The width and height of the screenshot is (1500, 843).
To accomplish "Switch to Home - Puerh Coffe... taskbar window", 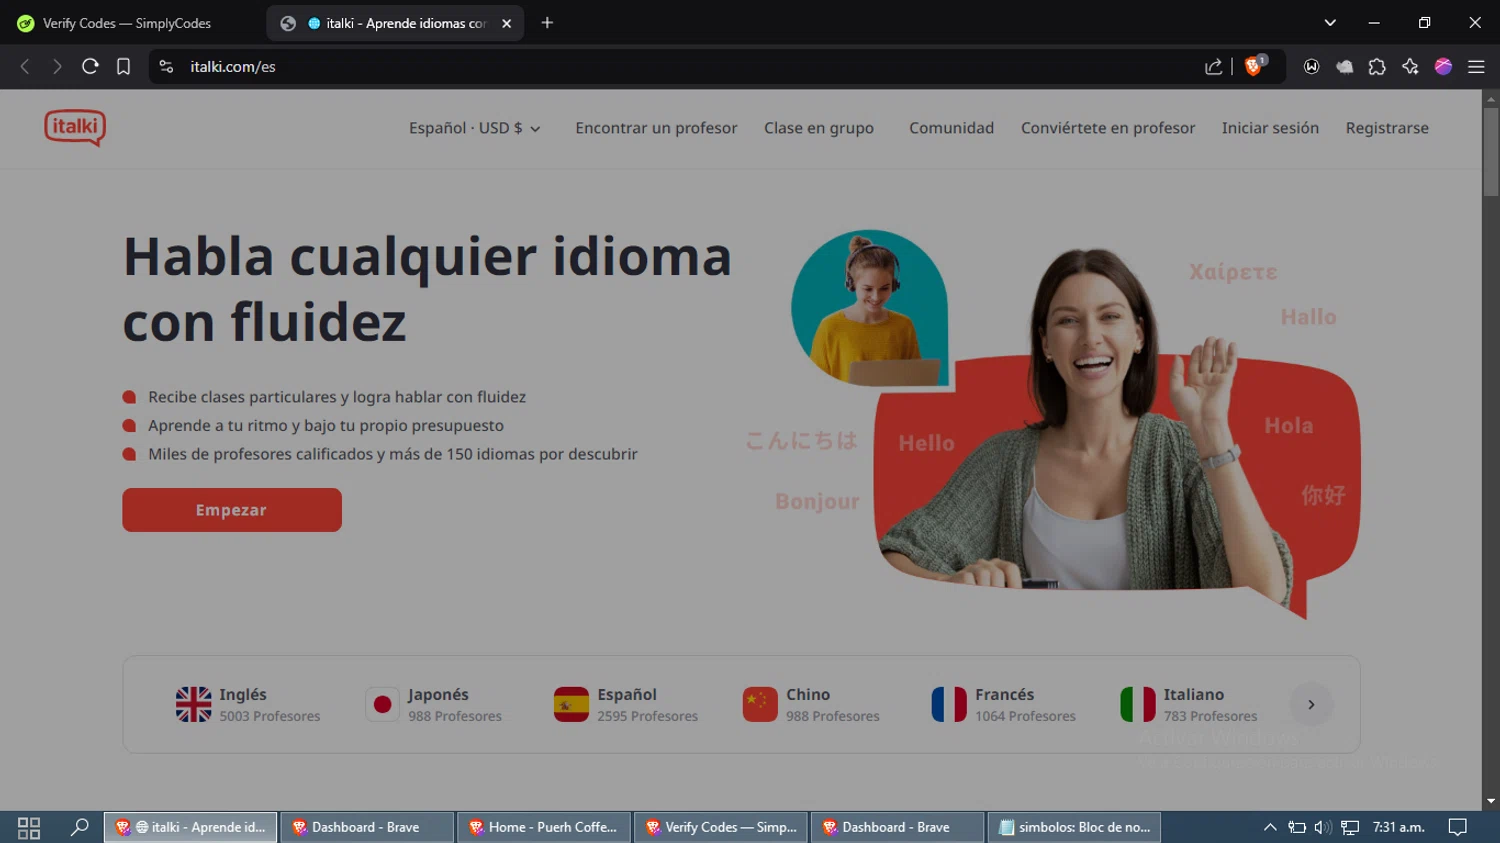I will click(x=544, y=827).
